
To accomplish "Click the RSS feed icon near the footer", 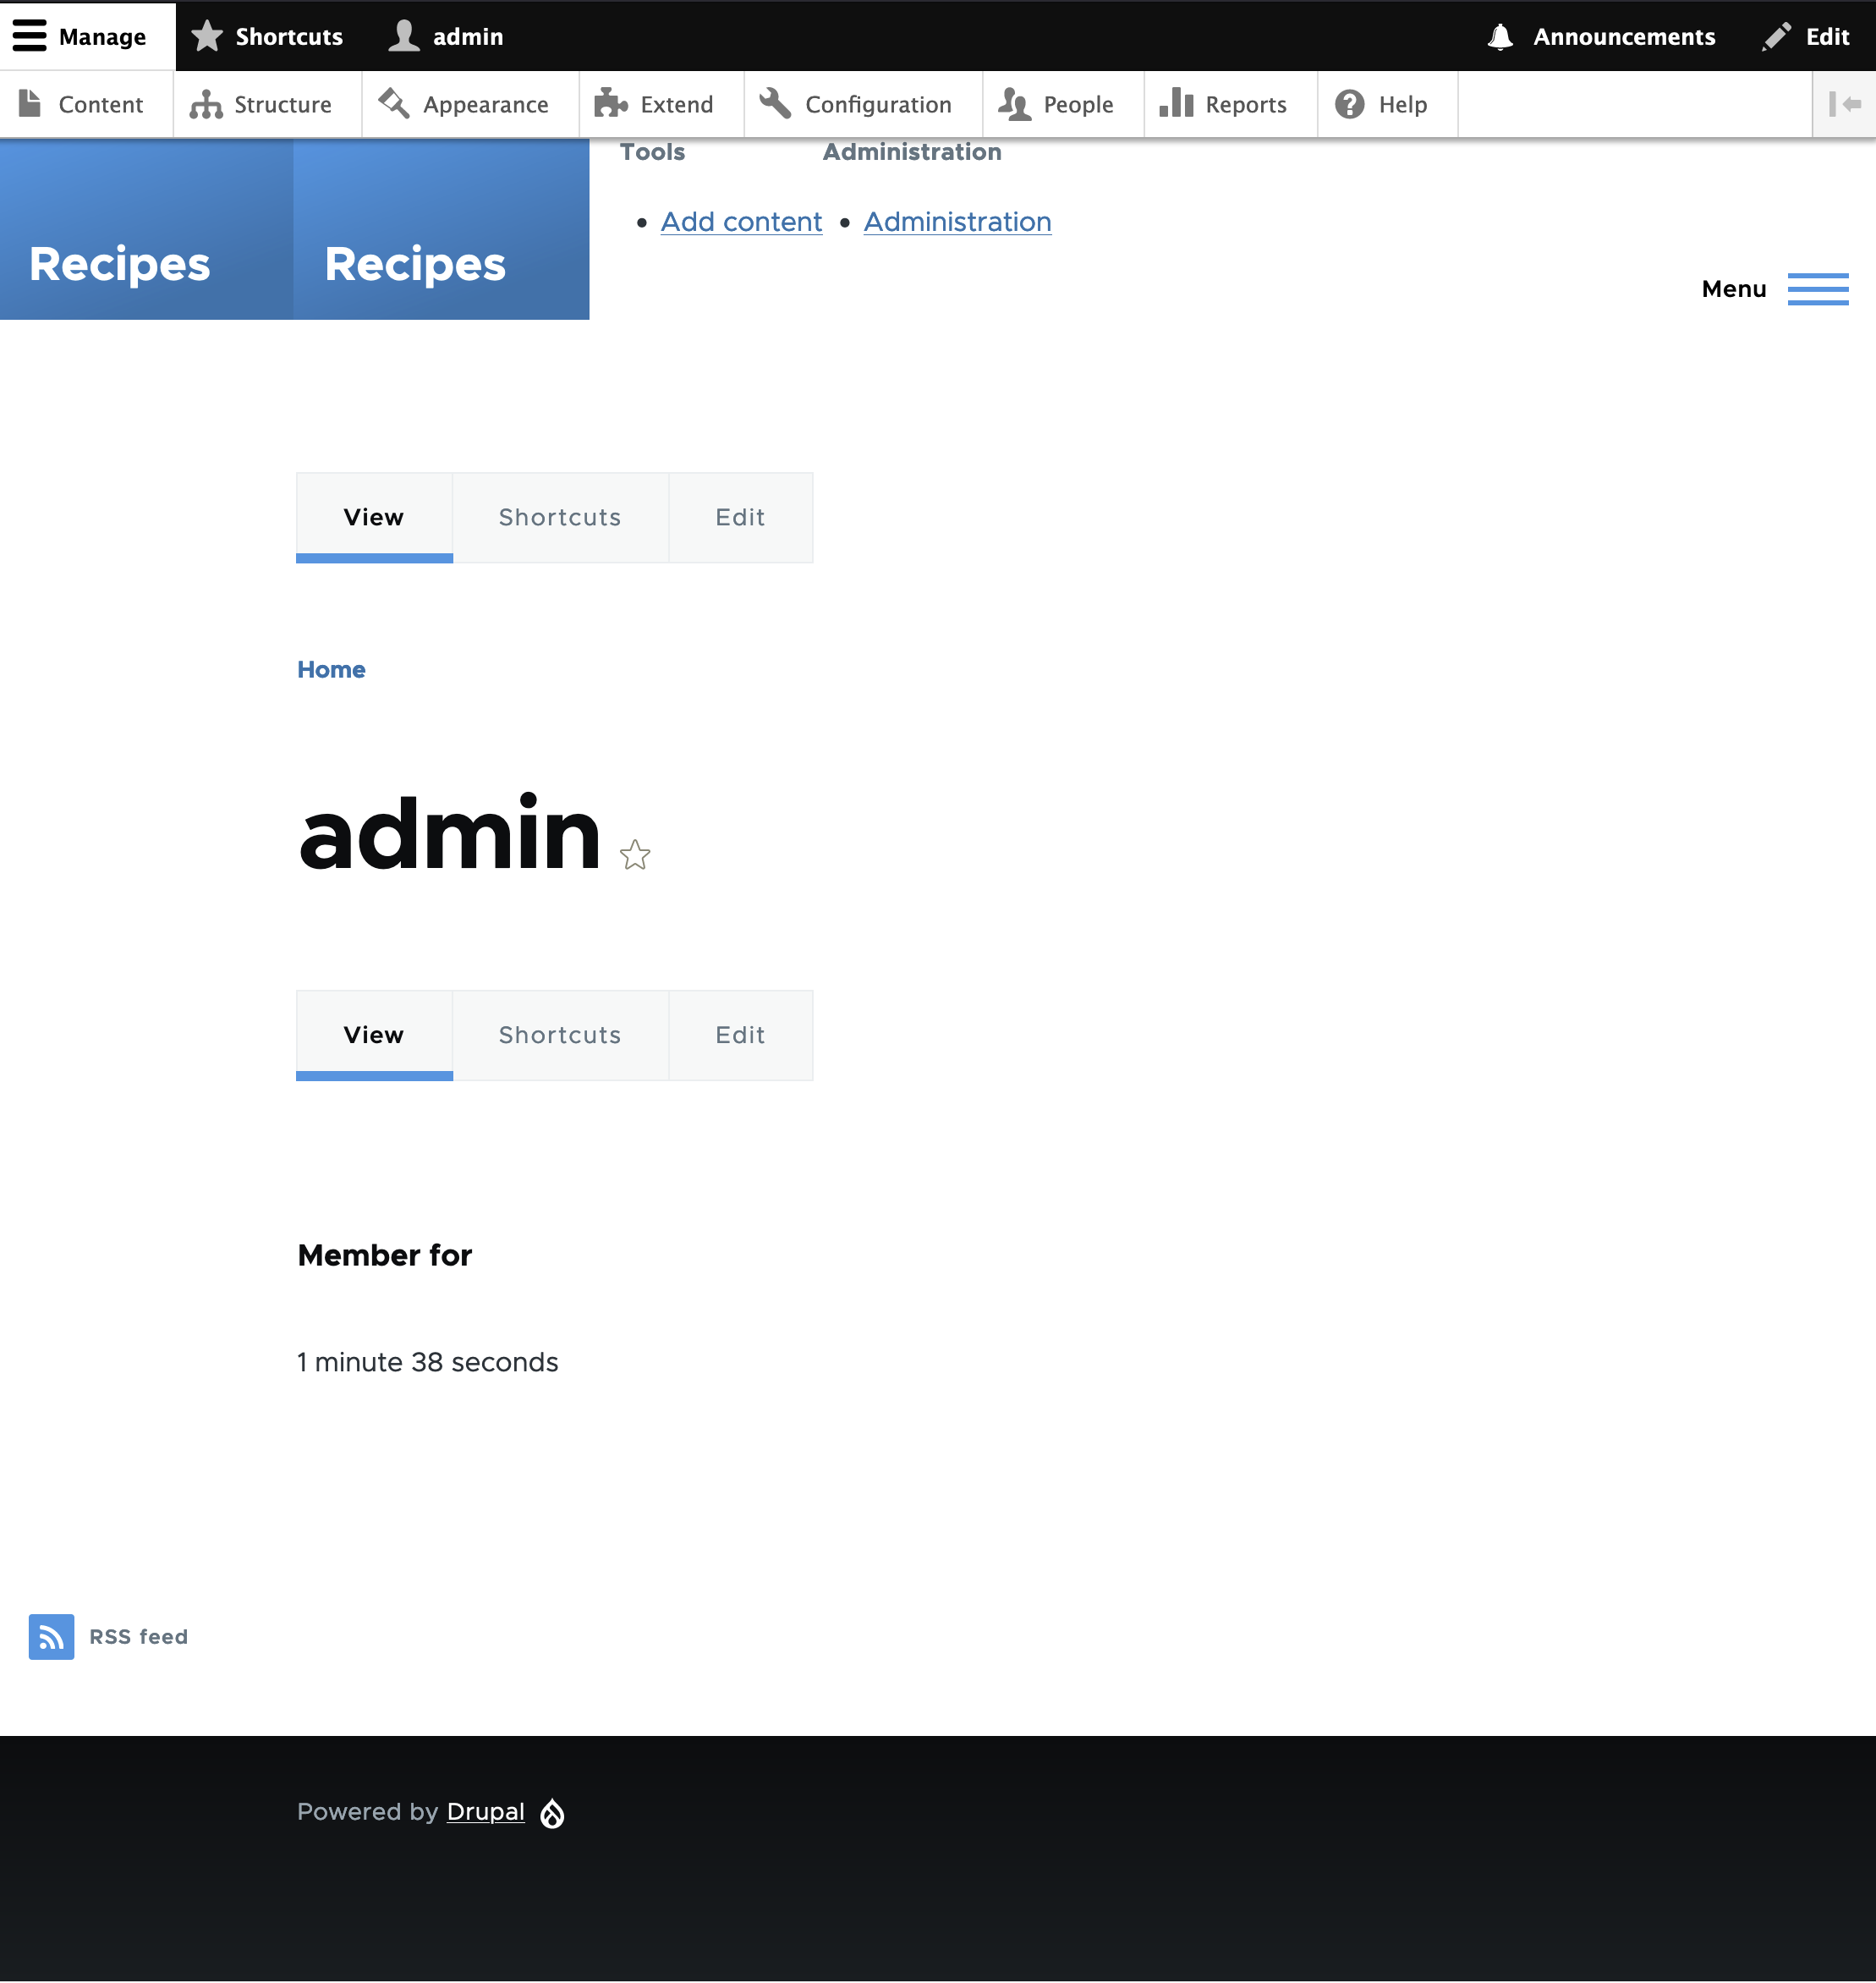I will point(52,1637).
